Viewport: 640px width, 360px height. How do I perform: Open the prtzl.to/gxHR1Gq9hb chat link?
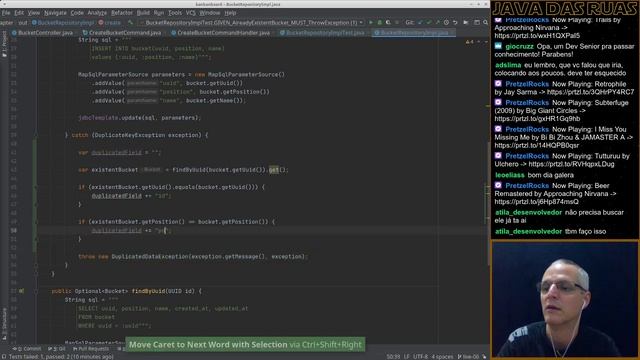tap(537, 119)
